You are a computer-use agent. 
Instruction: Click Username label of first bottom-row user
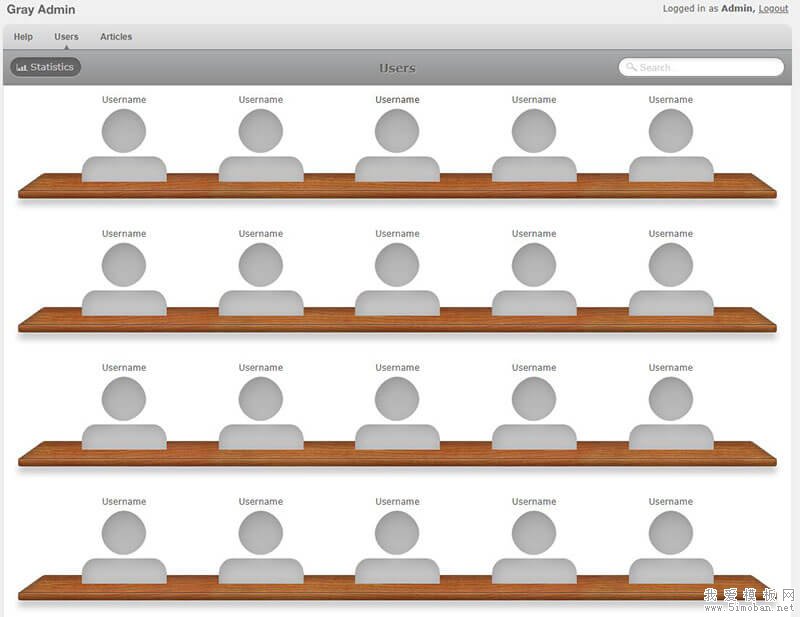[124, 502]
